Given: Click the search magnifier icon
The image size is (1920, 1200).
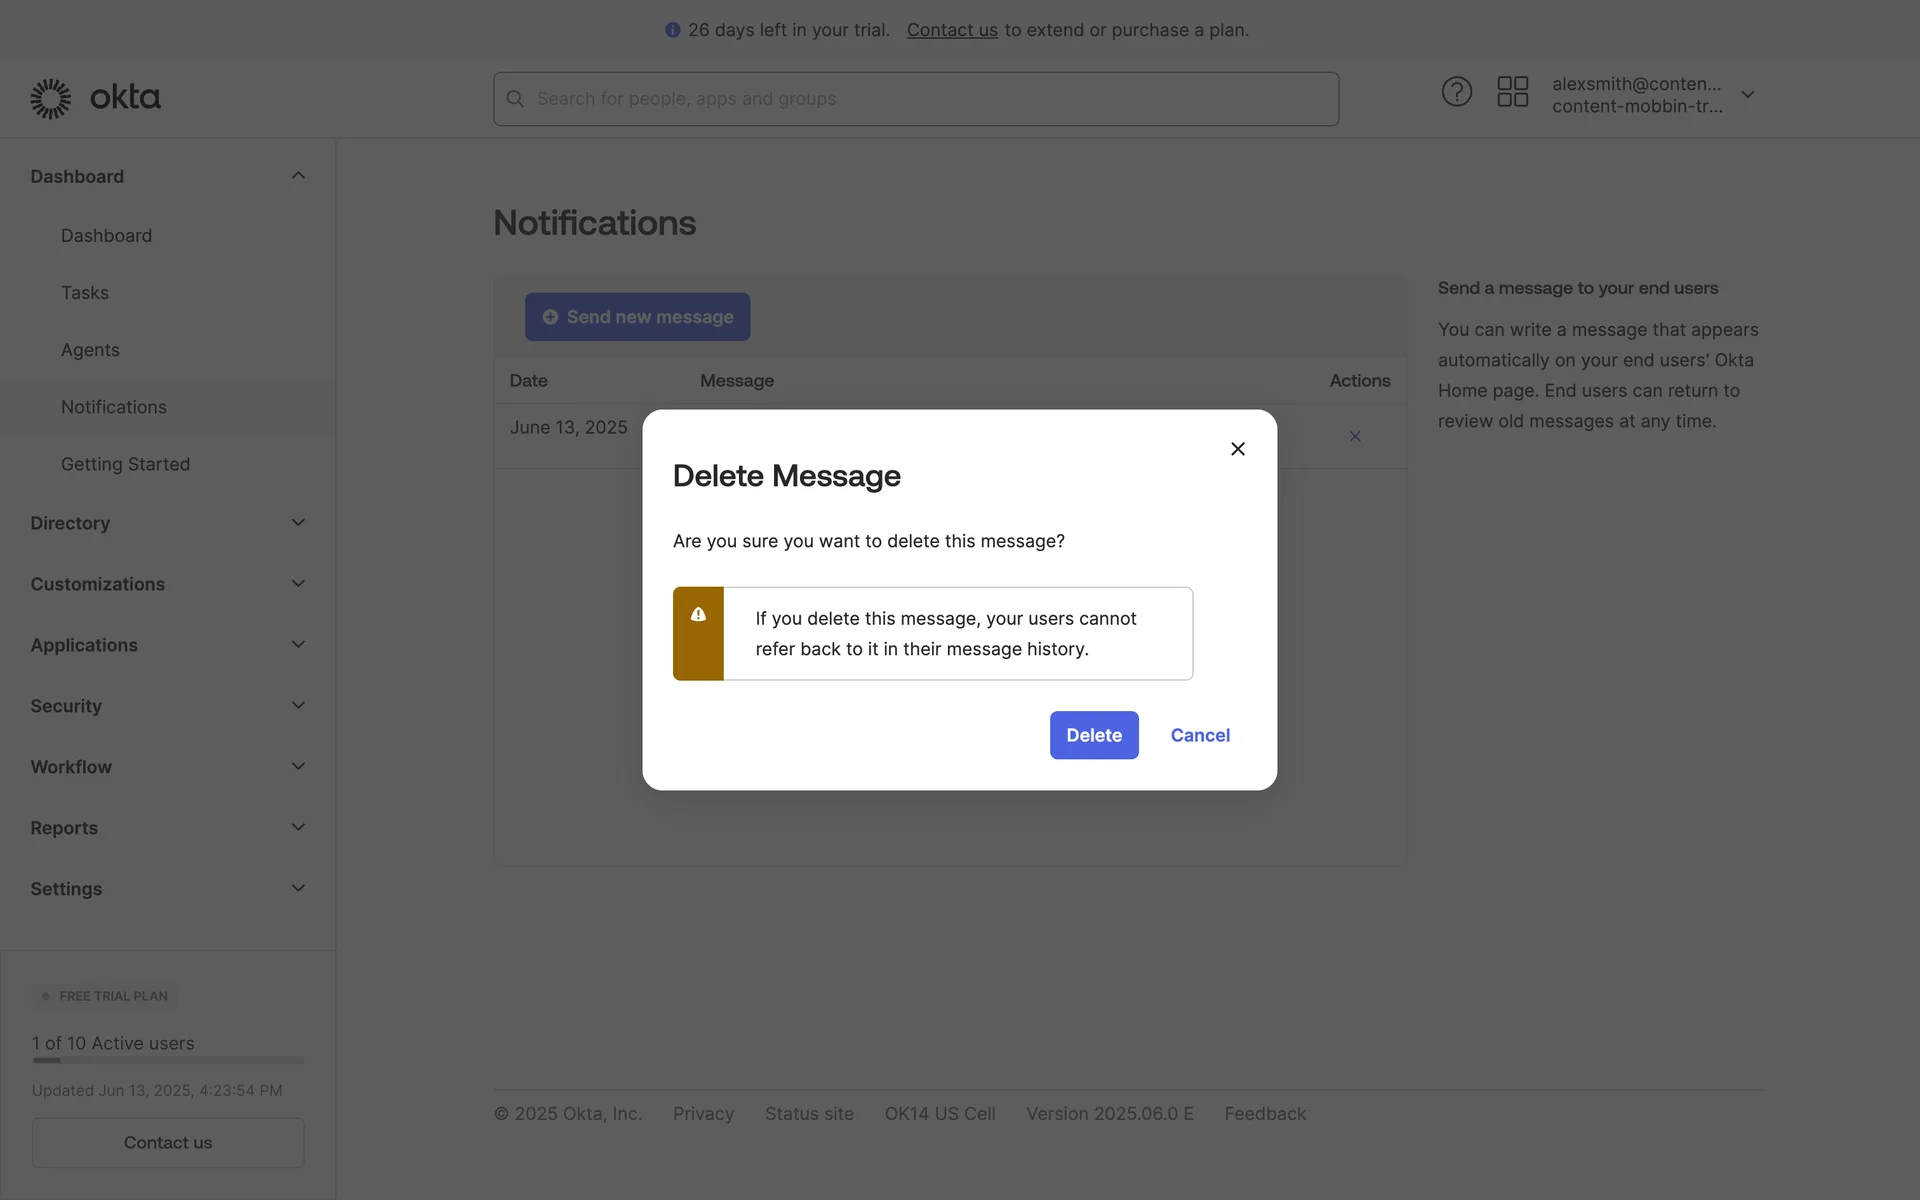Looking at the screenshot, I should (x=515, y=99).
